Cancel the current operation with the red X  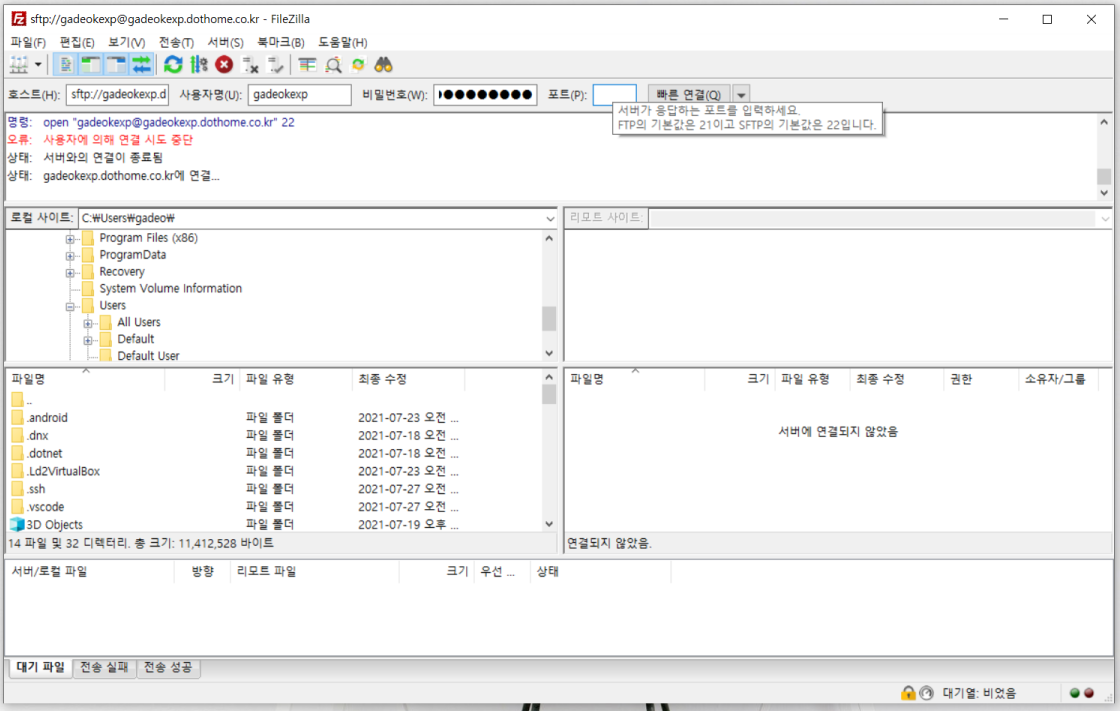pyautogui.click(x=224, y=65)
